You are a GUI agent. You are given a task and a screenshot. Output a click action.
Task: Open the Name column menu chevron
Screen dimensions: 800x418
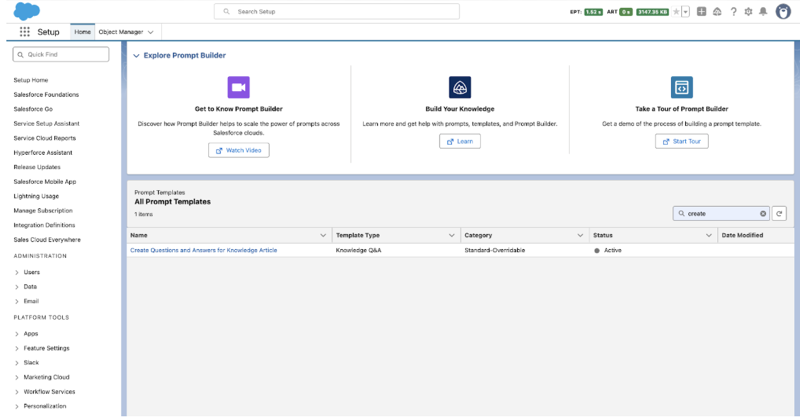pos(323,235)
